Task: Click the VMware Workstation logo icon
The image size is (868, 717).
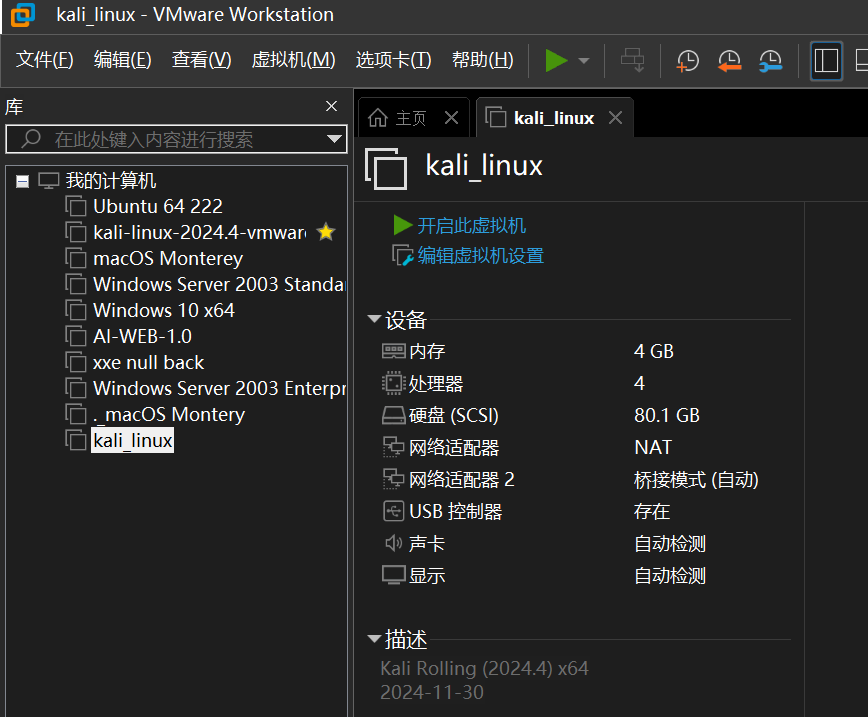Action: pos(23,15)
